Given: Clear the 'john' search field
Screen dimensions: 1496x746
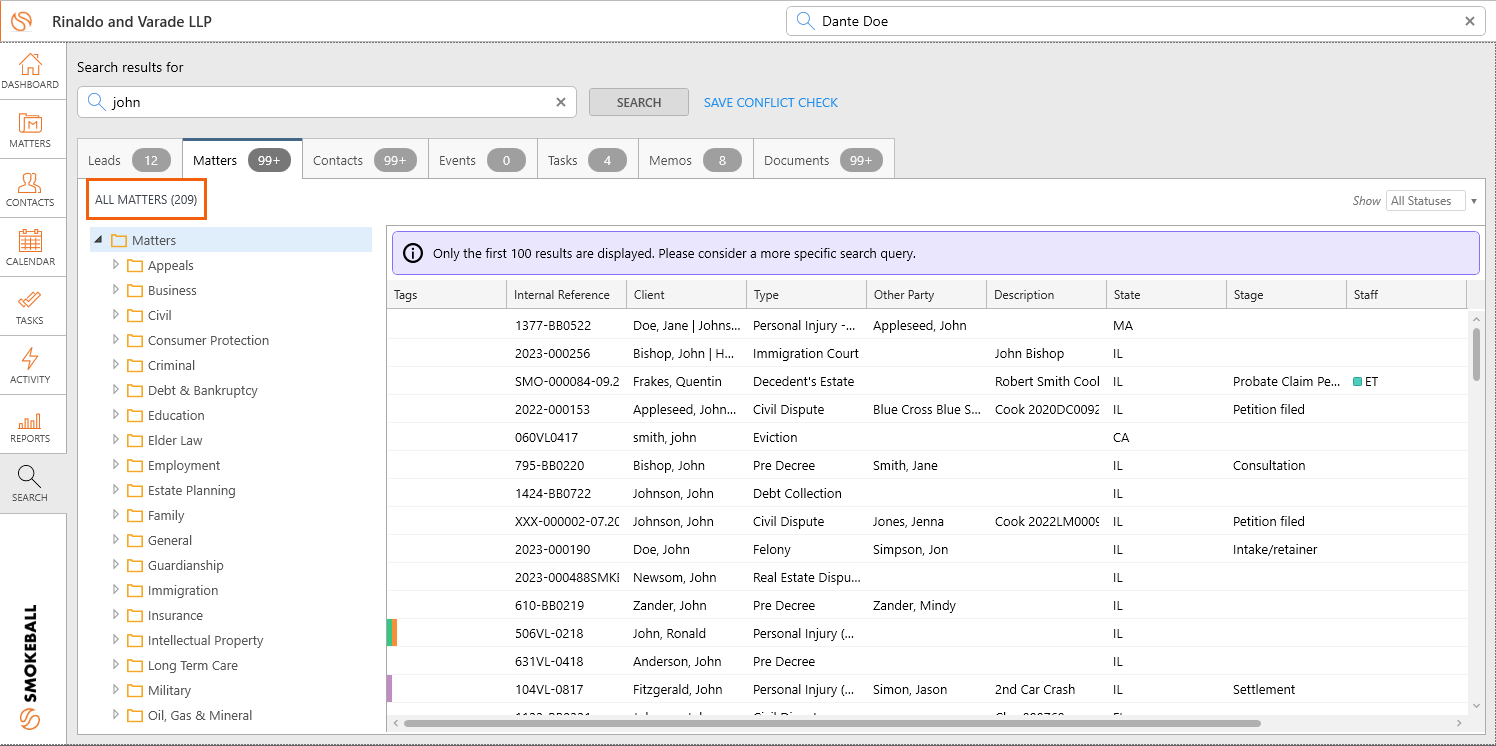Looking at the screenshot, I should click(x=561, y=102).
